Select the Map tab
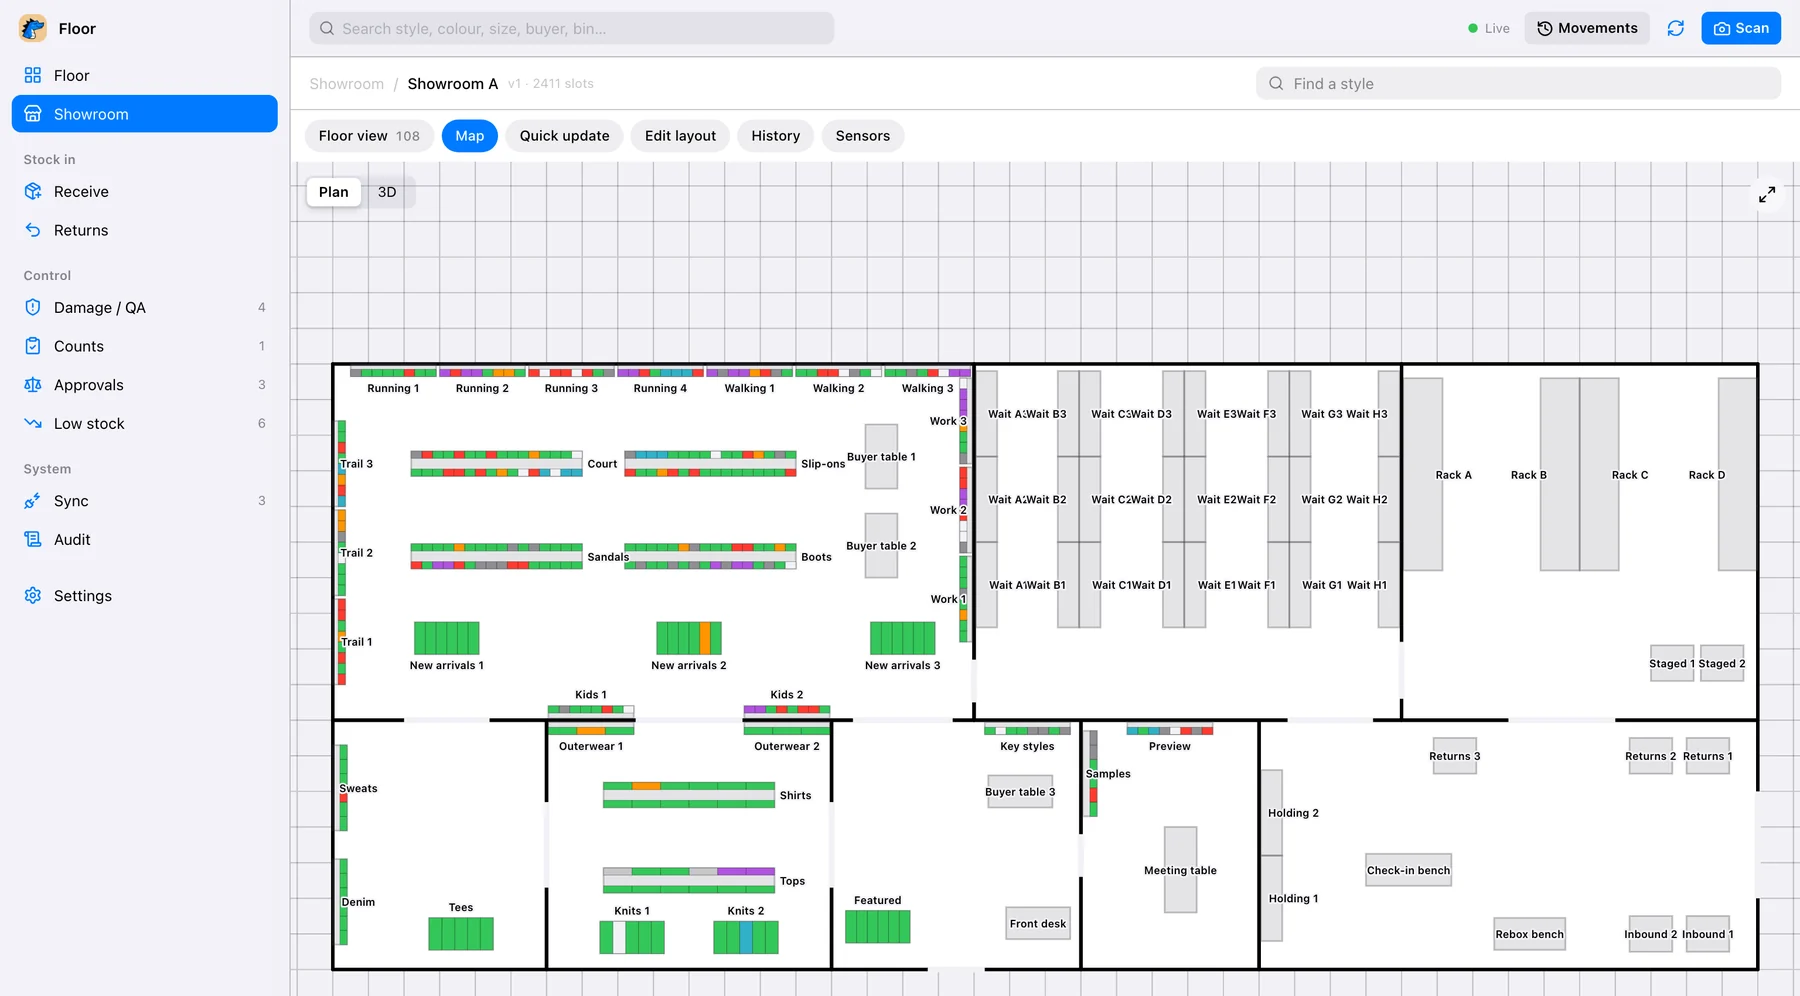This screenshot has height=996, width=1800. 470,136
